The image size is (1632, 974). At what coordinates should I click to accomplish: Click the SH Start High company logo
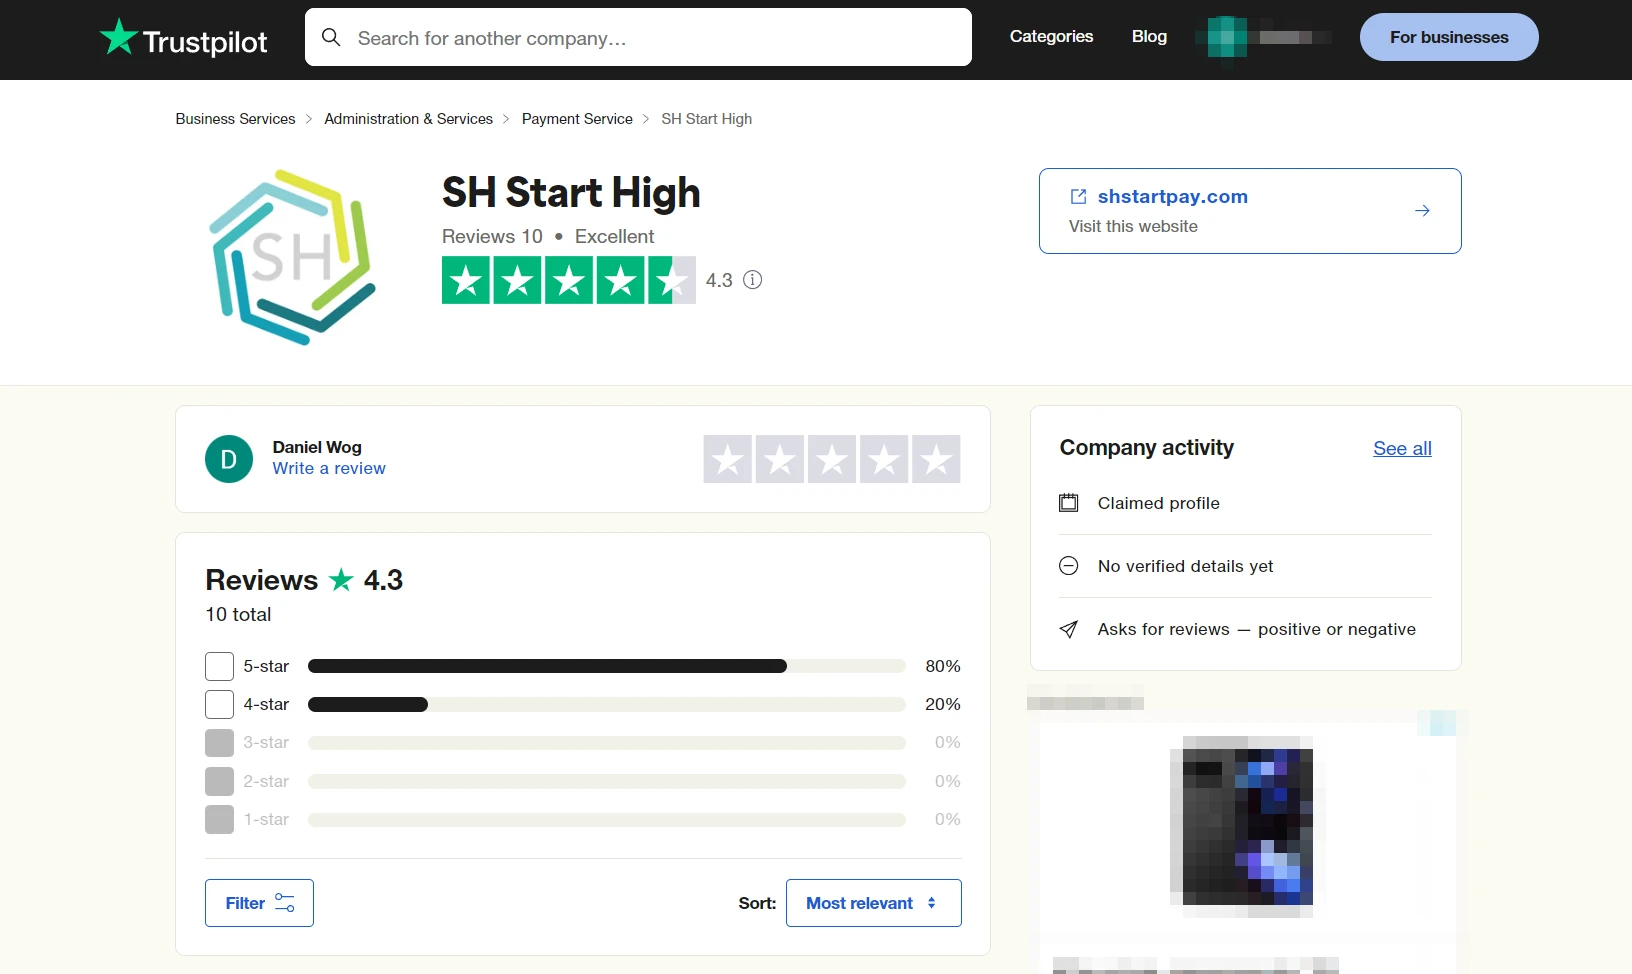tap(293, 258)
